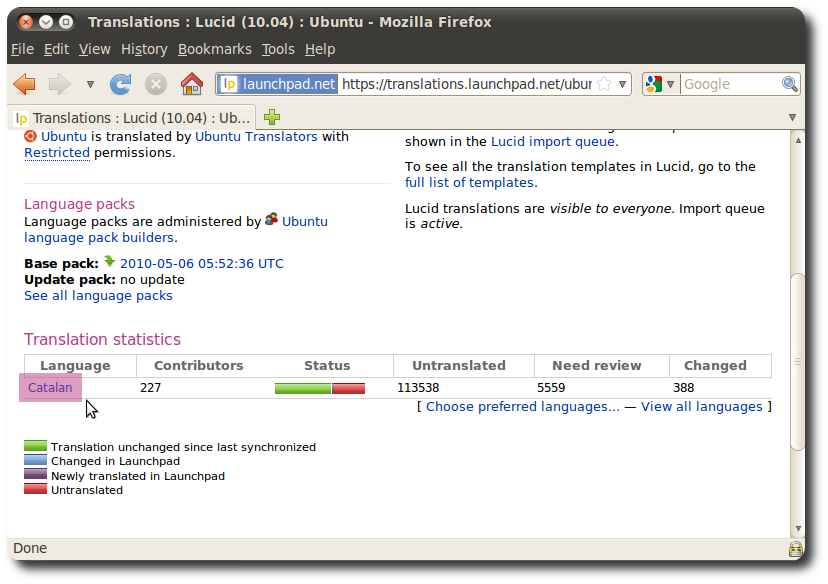Click the padlock security icon in status bar
This screenshot has height=584, width=828.
[x=796, y=549]
